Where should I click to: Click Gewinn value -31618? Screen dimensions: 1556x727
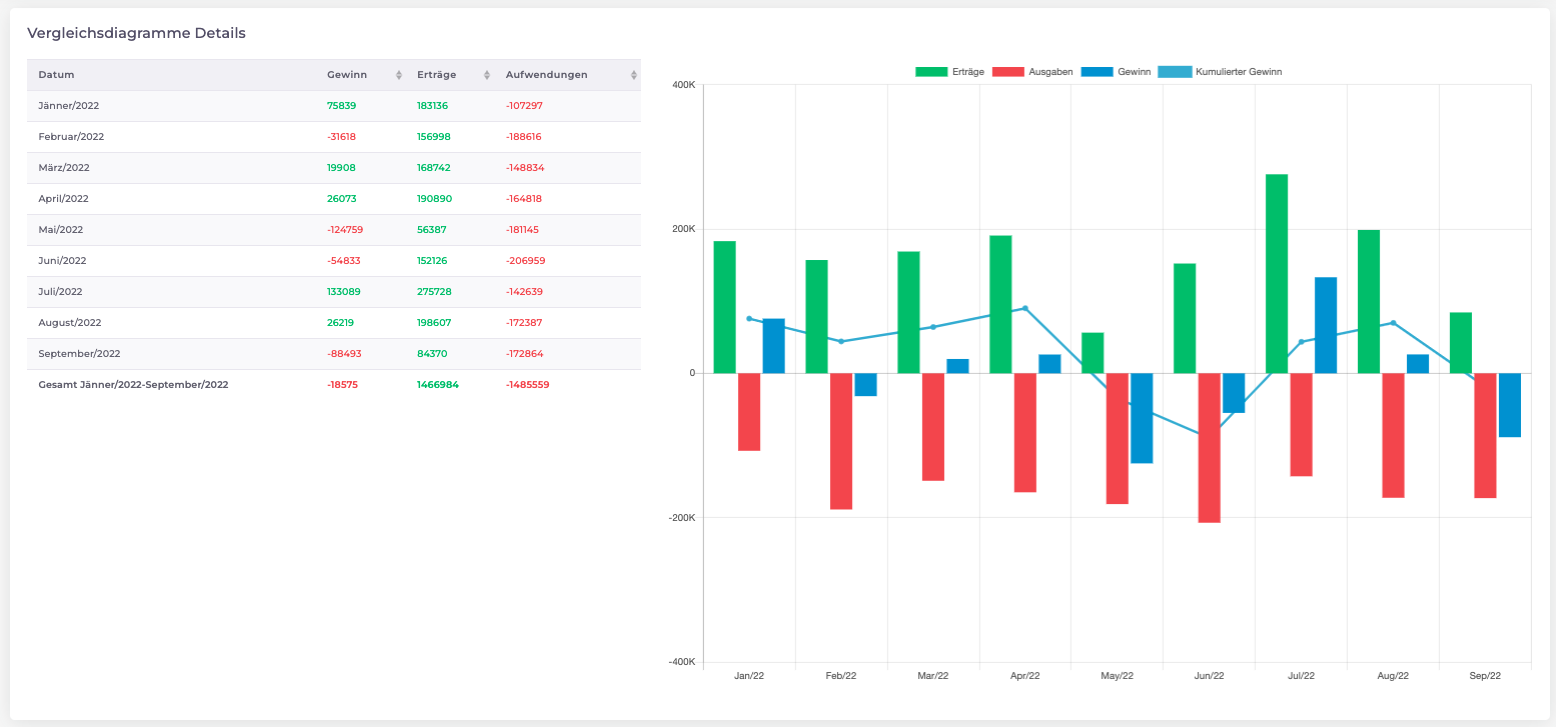pos(341,136)
